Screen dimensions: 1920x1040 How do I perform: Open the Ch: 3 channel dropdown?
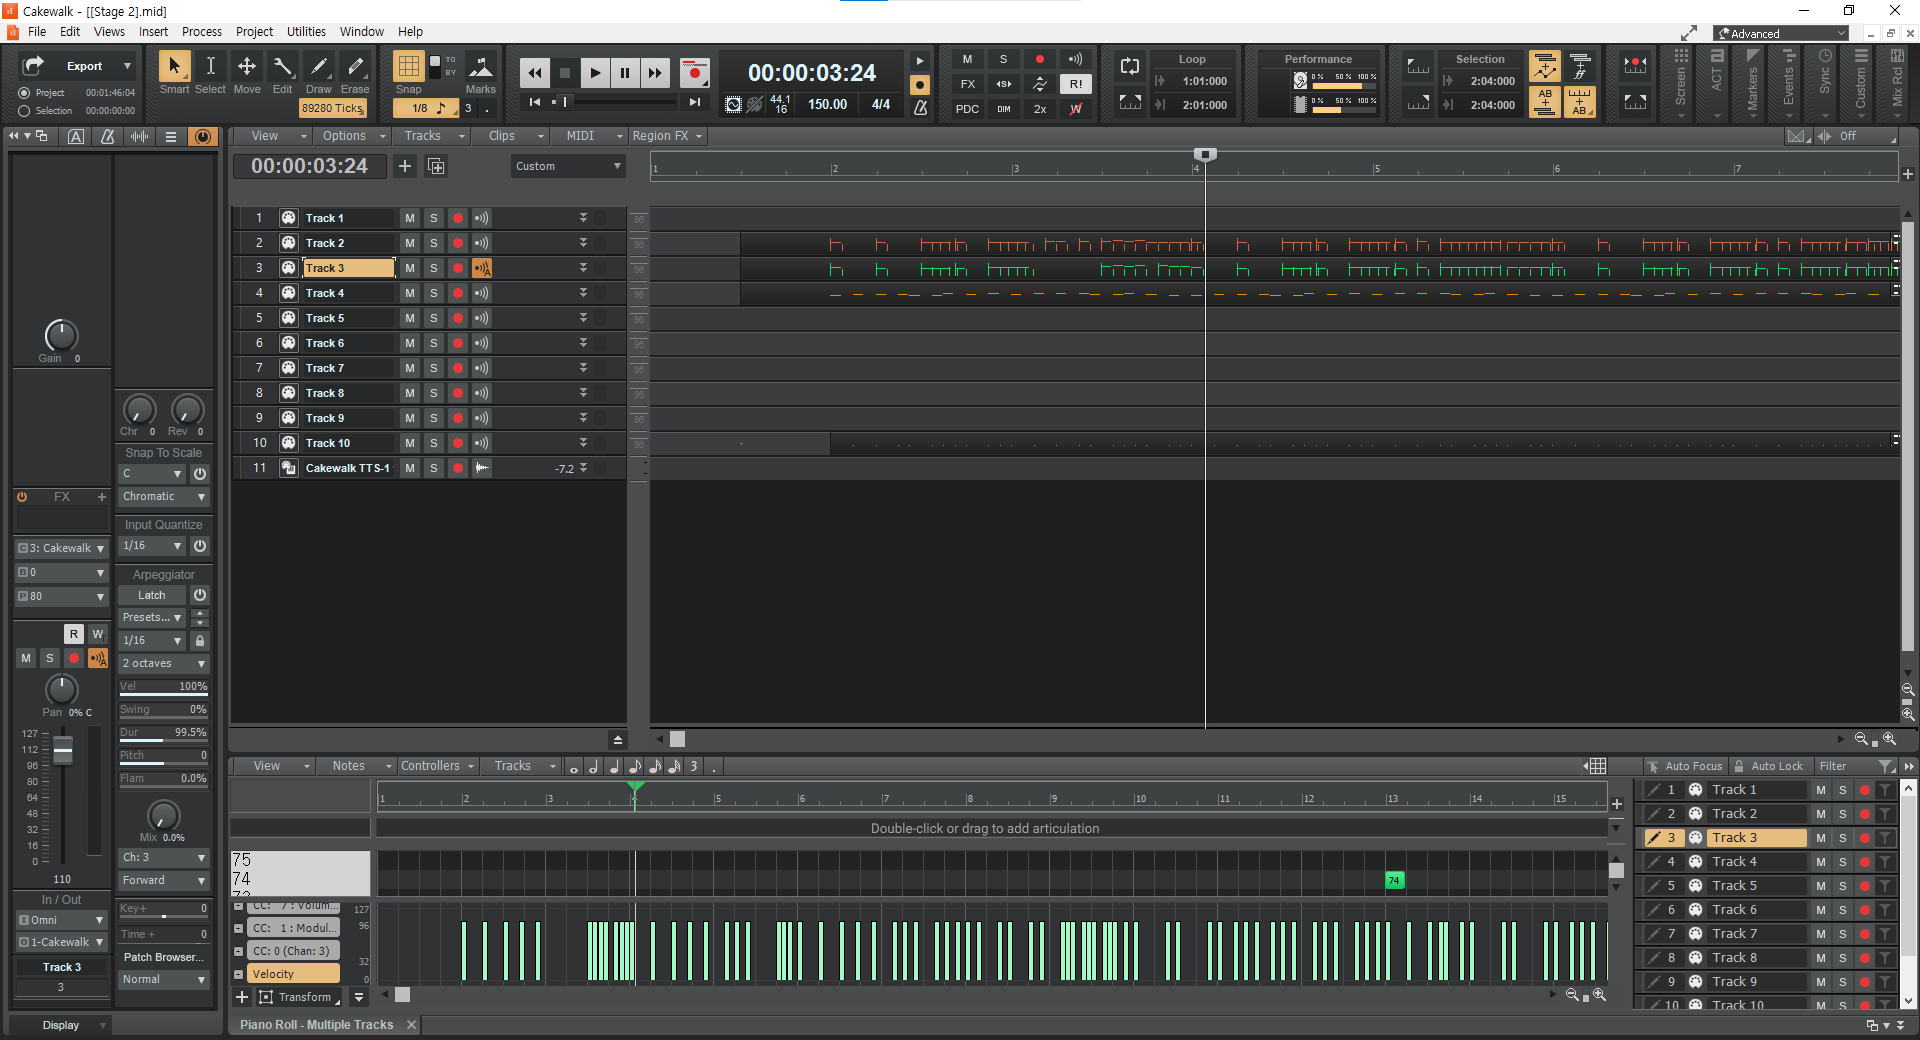click(164, 858)
